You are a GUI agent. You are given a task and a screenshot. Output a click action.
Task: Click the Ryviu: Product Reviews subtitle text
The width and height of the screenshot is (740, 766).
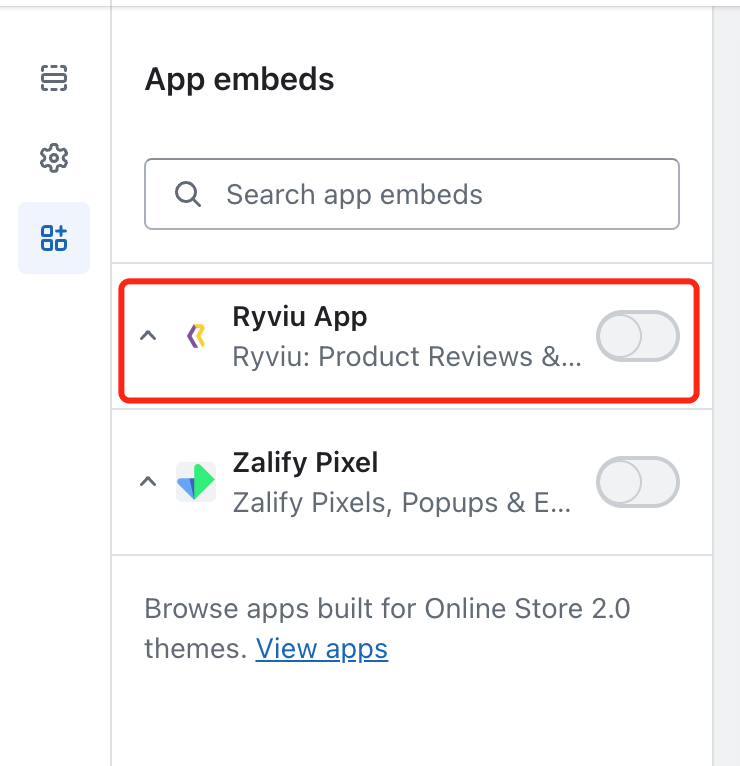pyautogui.click(x=405, y=357)
